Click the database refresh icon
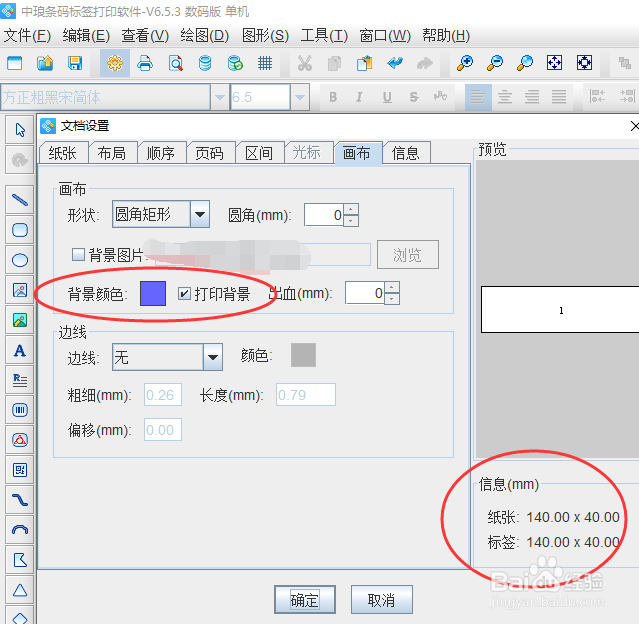The width and height of the screenshot is (639, 624). coord(235,63)
